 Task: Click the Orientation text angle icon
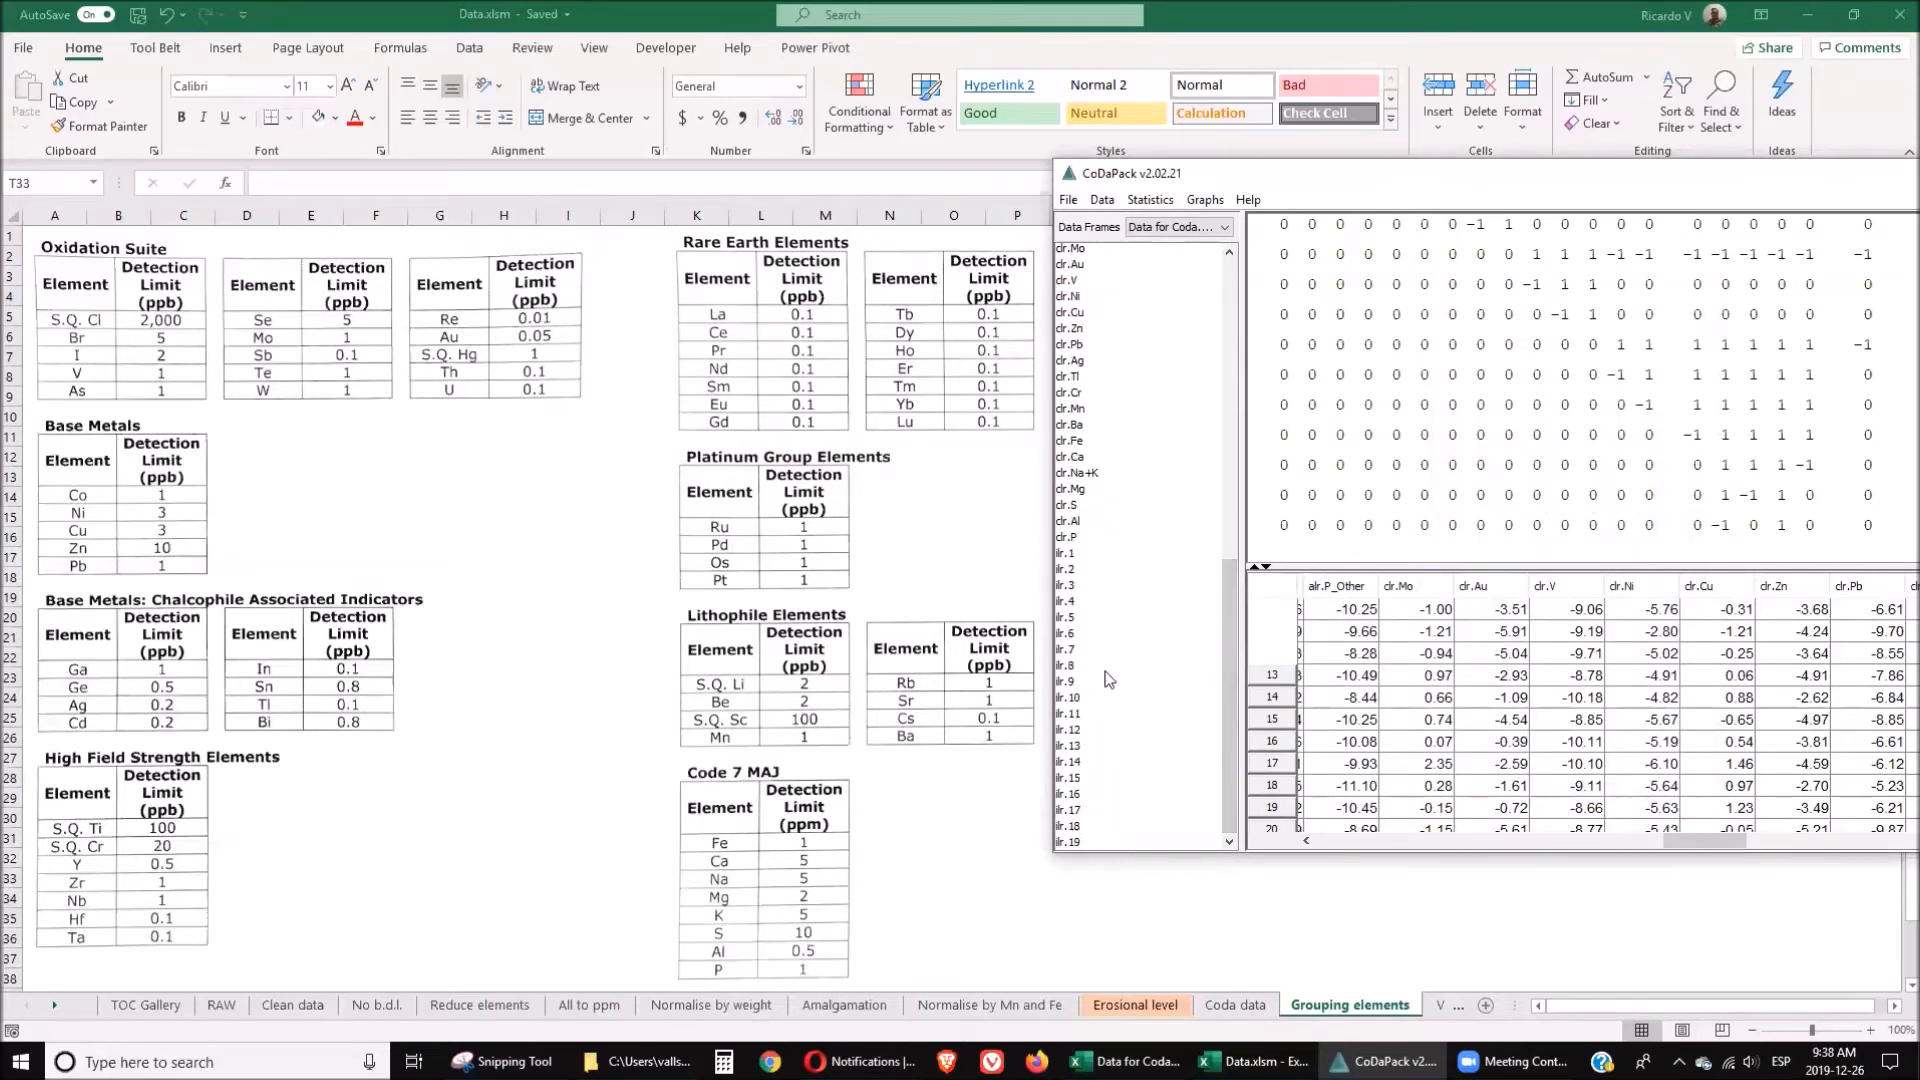pos(483,86)
